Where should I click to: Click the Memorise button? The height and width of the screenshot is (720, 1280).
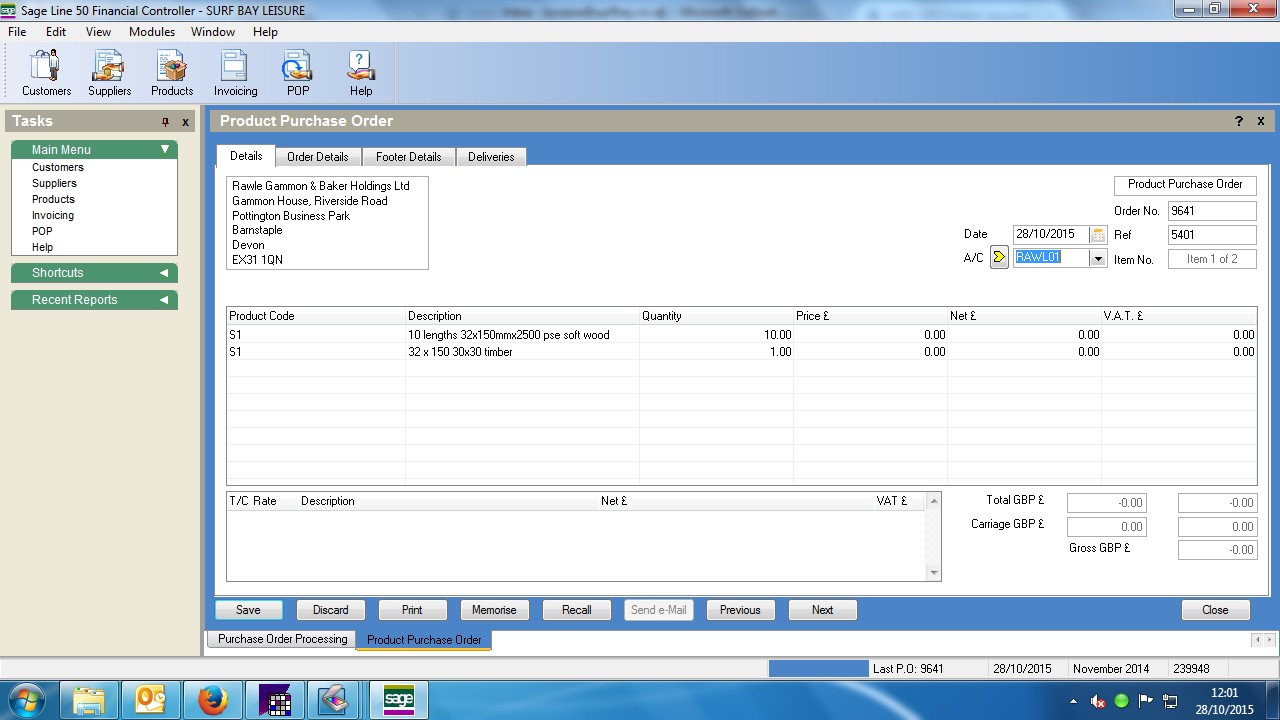(x=494, y=610)
